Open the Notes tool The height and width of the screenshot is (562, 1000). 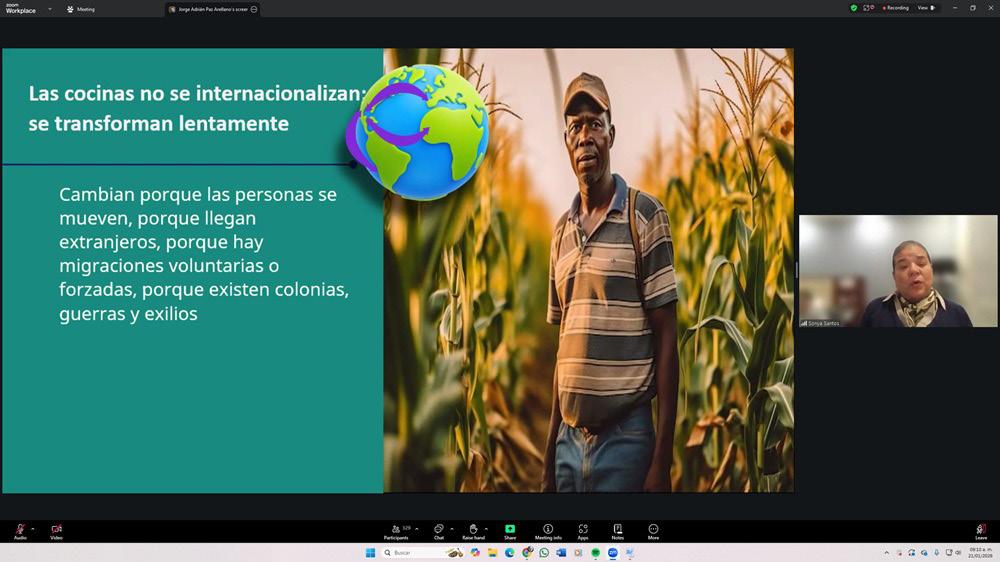pos(617,531)
